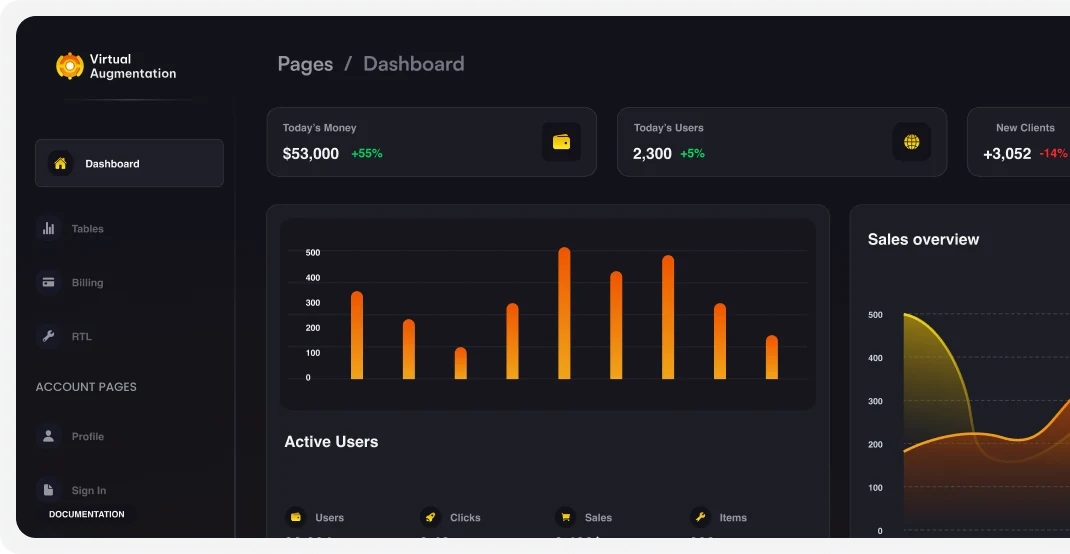The image size is (1070, 554).
Task: Click the +3,052 new clients value
Action: coord(1007,154)
